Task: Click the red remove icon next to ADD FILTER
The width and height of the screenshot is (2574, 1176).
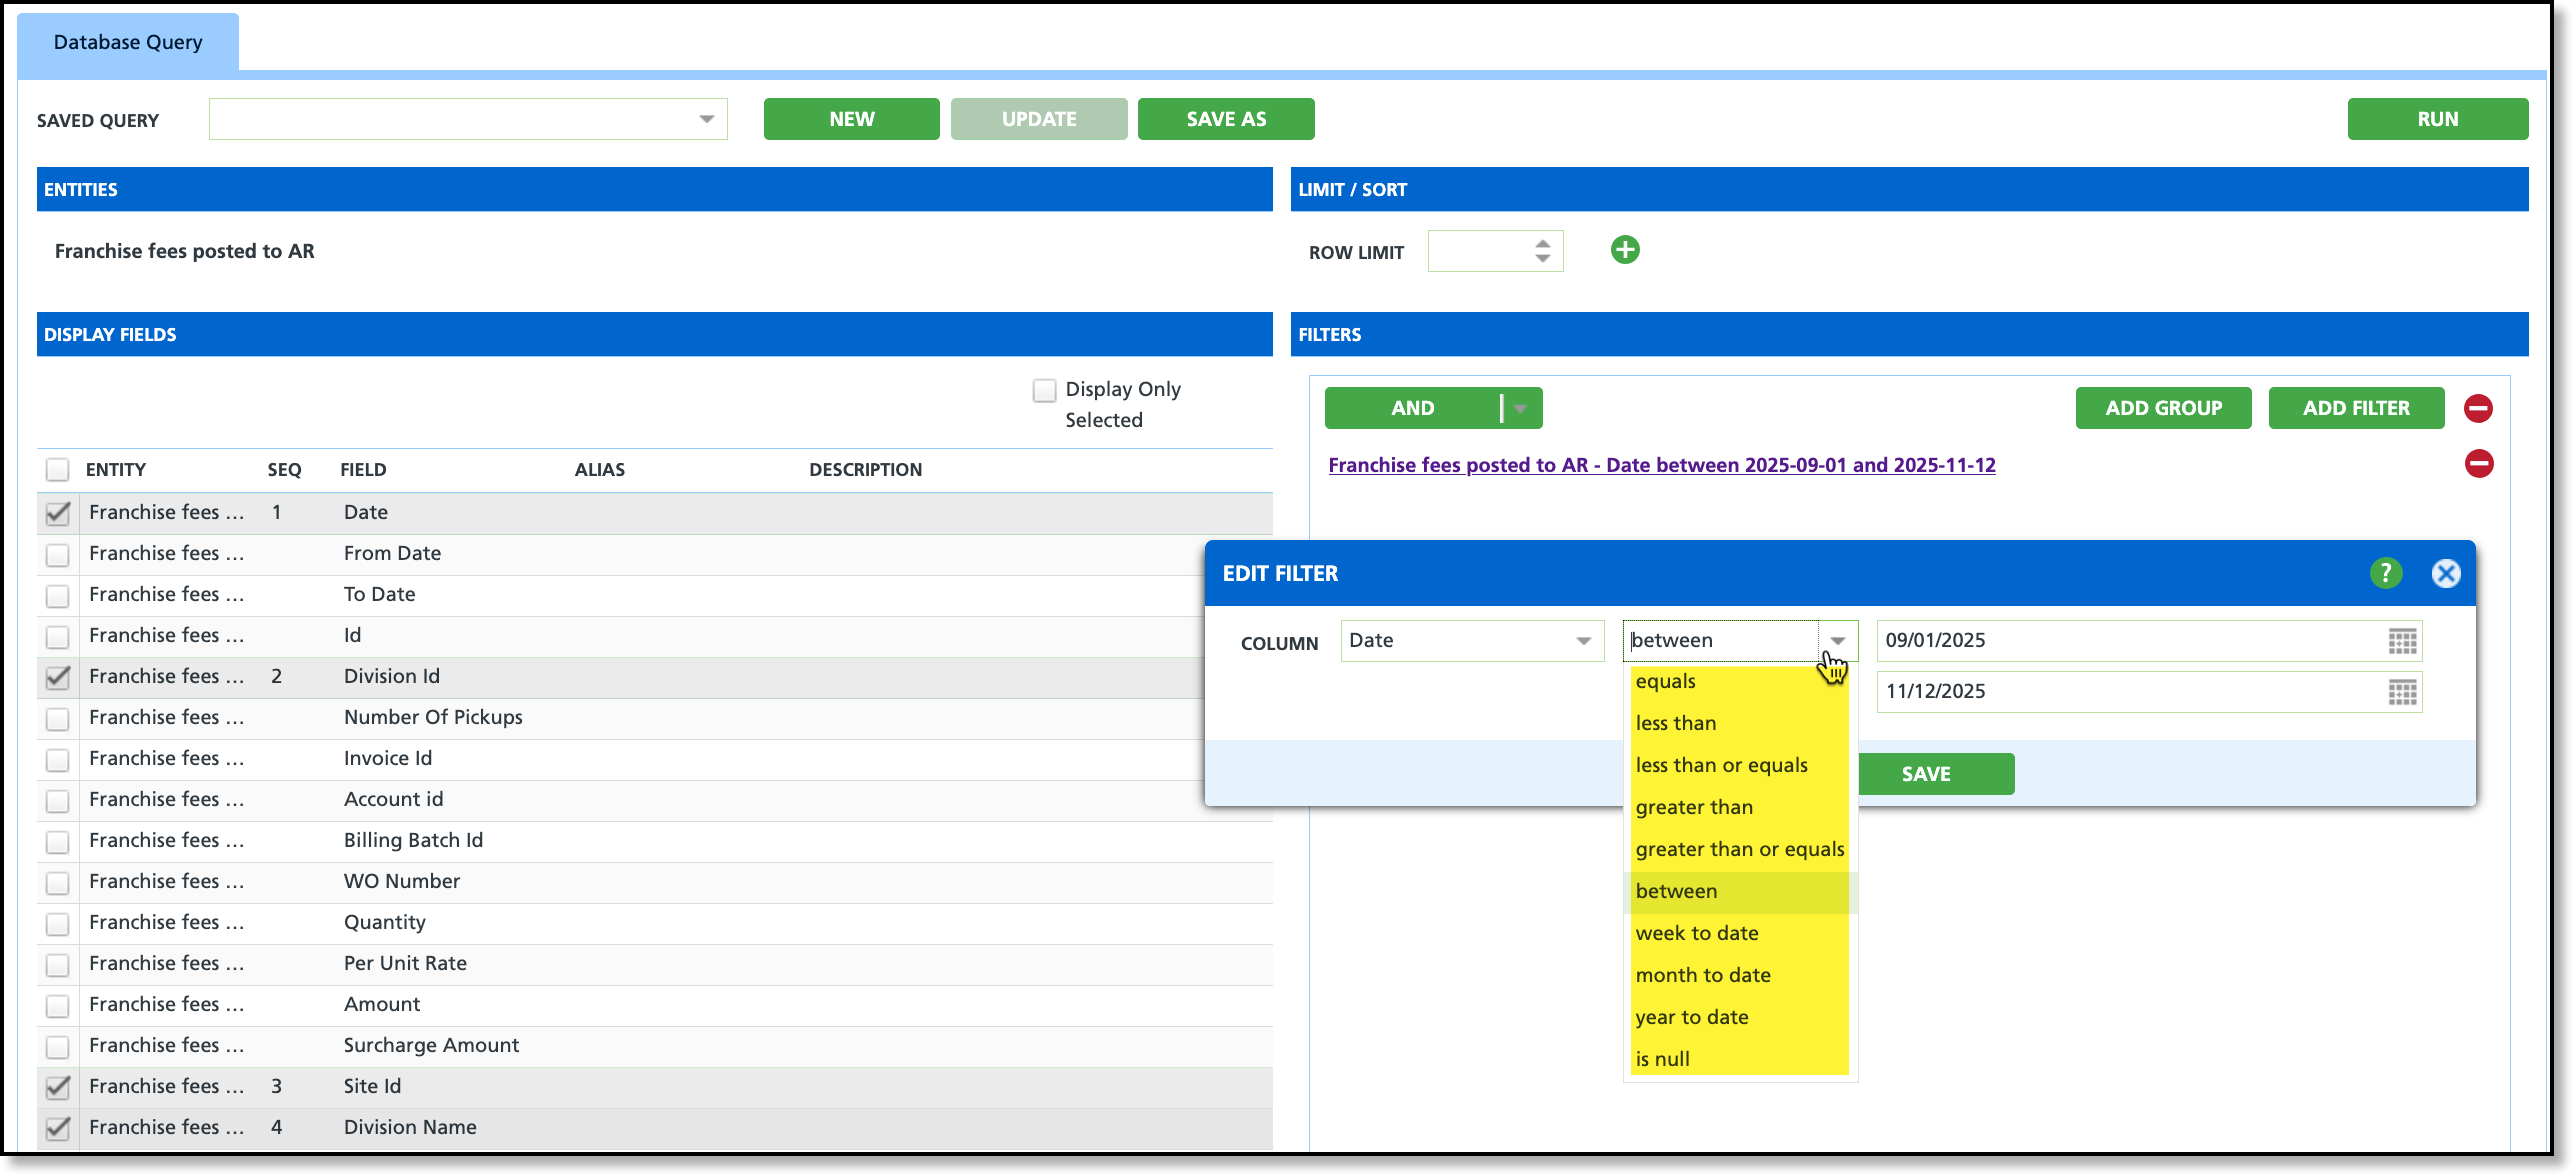Action: [2478, 408]
